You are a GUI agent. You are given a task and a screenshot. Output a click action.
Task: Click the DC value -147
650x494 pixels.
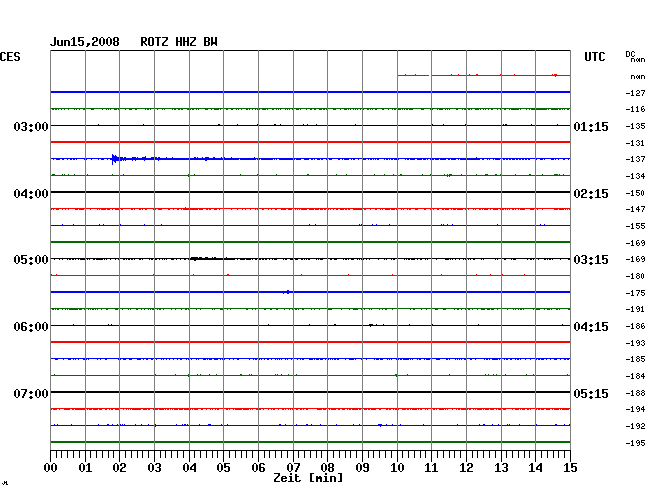(635, 209)
